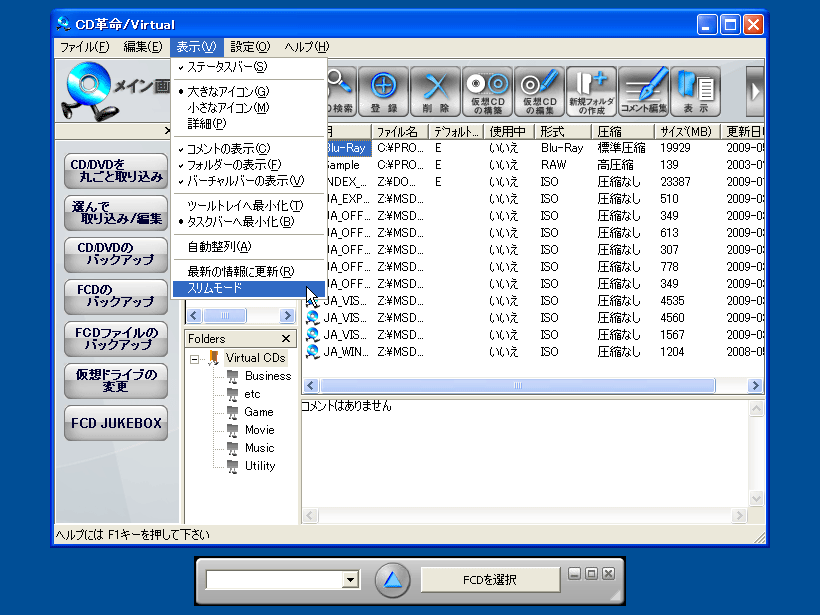
Task: Select the Movie folder icon
Action: tap(233, 430)
